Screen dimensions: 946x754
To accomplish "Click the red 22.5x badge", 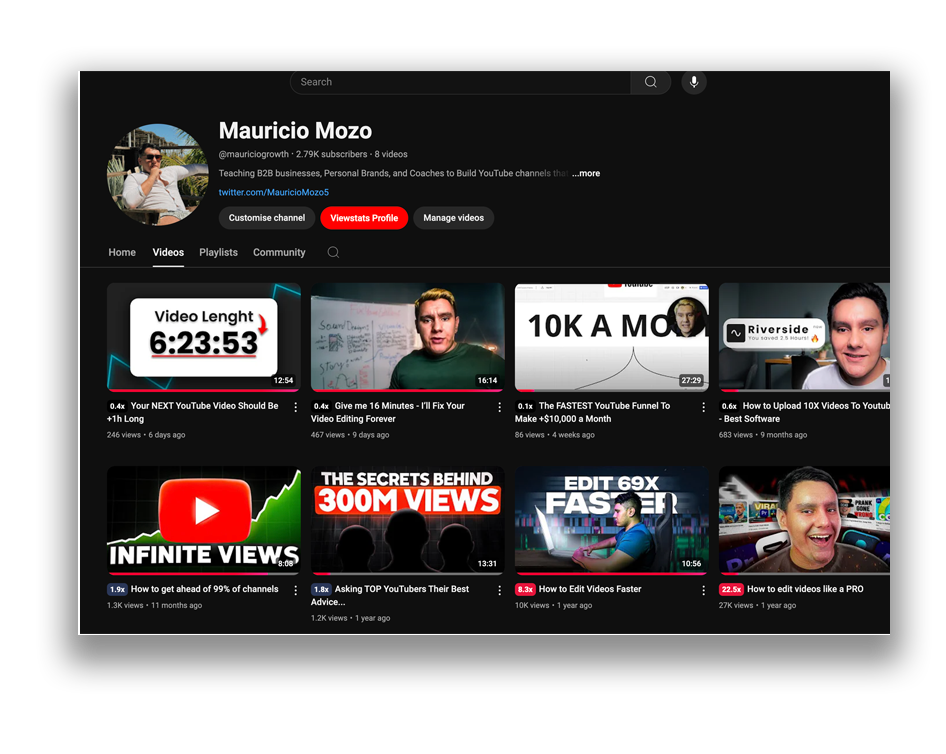I will (x=731, y=589).
